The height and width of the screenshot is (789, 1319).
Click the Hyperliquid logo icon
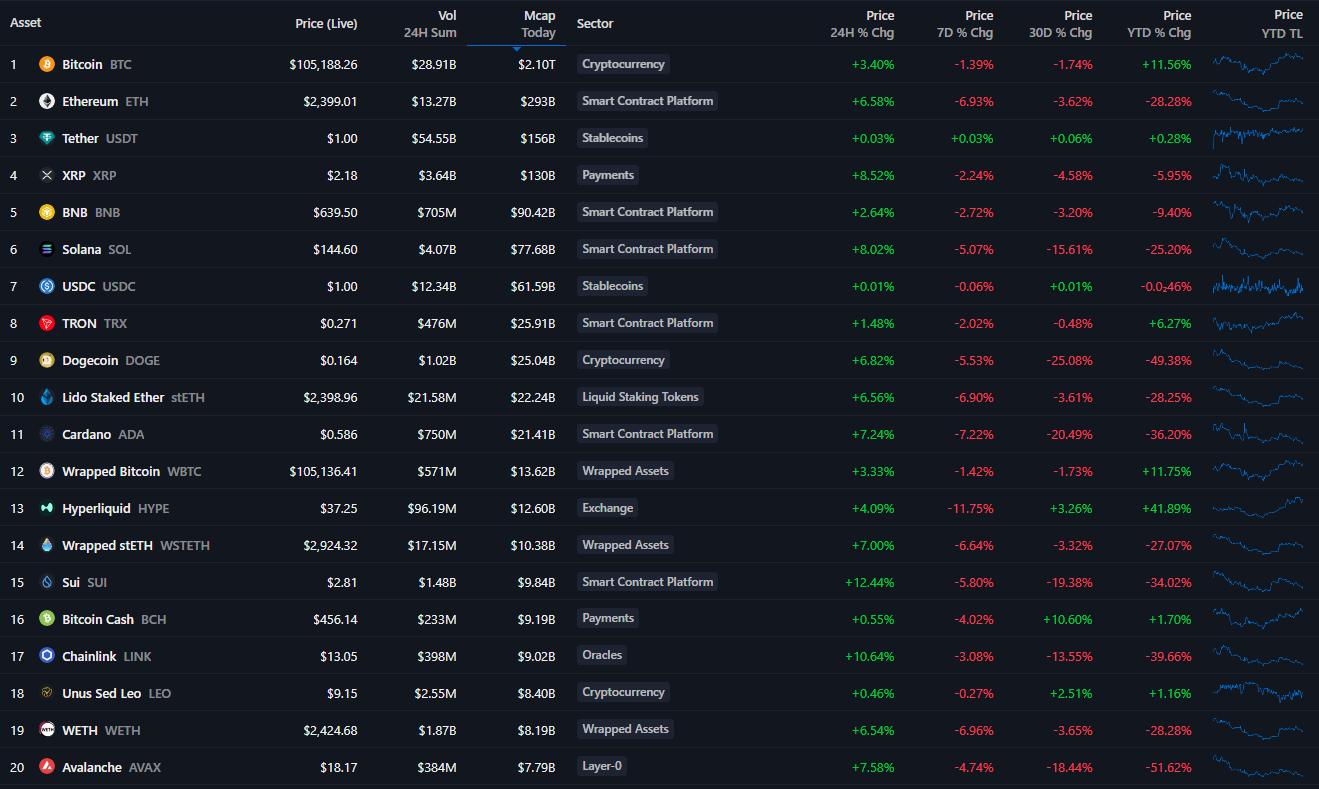pyautogui.click(x=47, y=508)
